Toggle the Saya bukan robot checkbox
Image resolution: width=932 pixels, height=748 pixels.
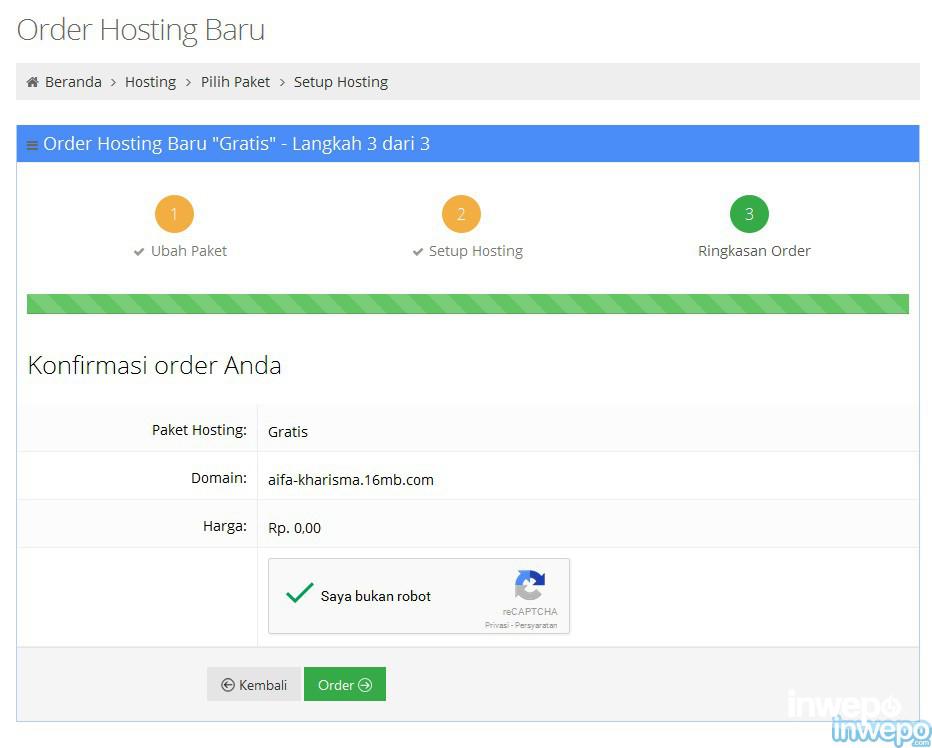[300, 593]
